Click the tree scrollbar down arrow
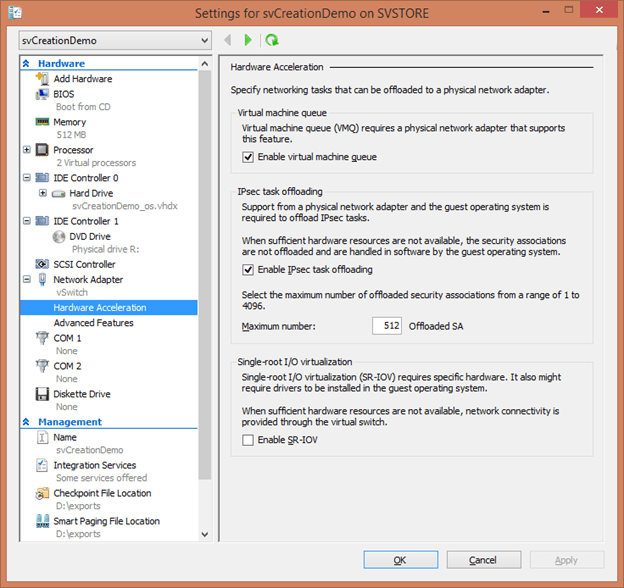Image resolution: width=624 pixels, height=588 pixels. pyautogui.click(x=205, y=534)
